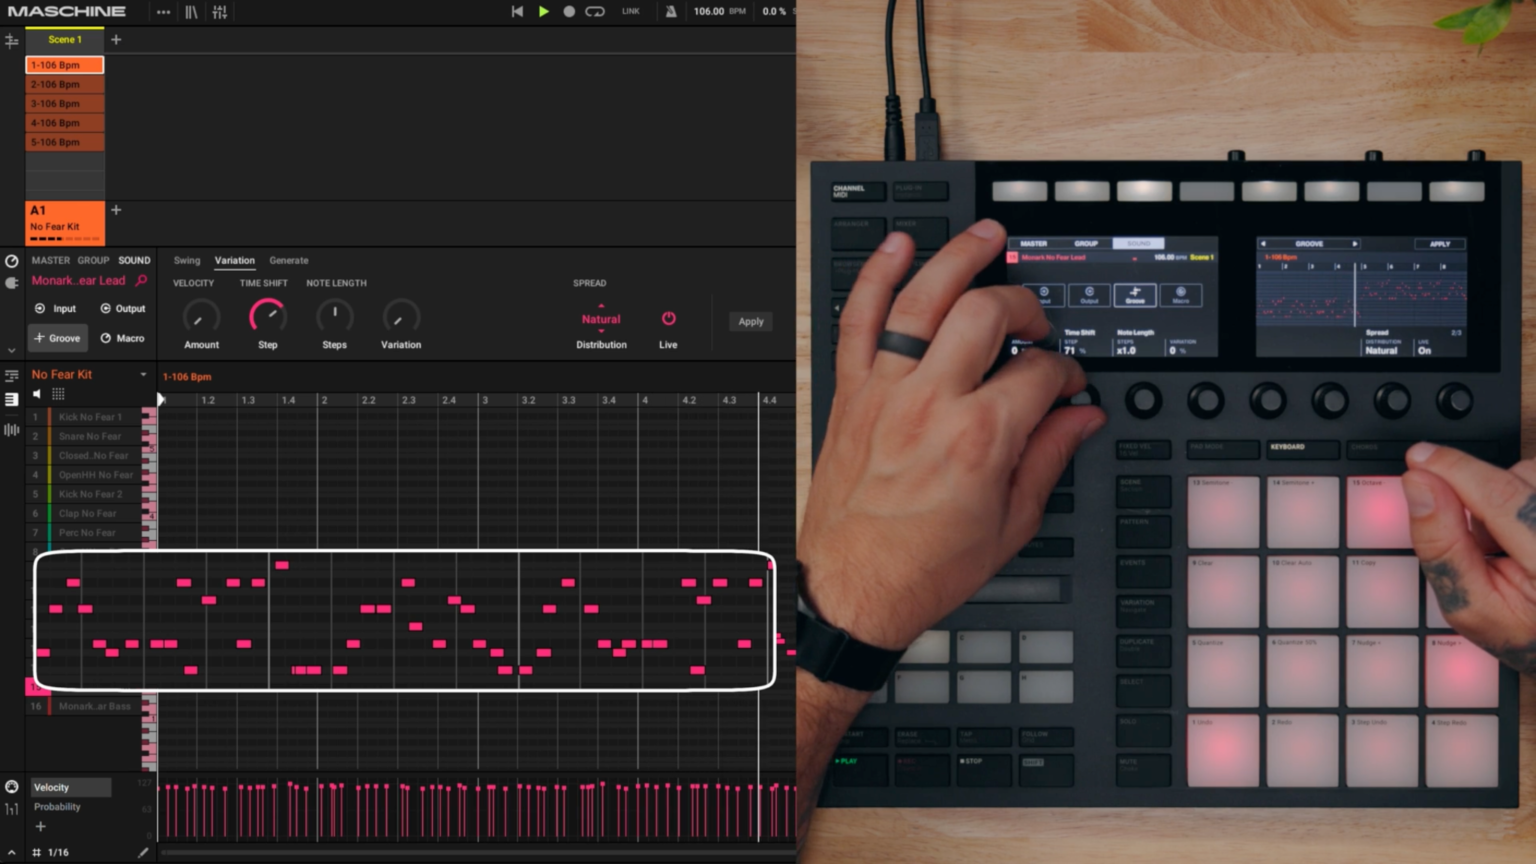This screenshot has width=1536, height=864.
Task: Open the No Fear Kit dropdown arrow
Action: [x=143, y=375]
